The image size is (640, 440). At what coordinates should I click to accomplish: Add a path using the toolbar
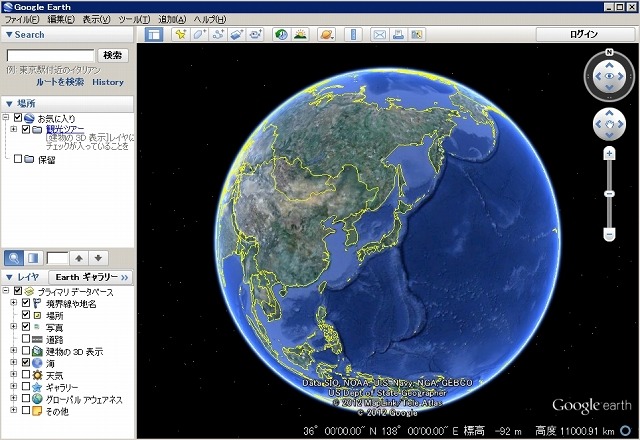click(x=218, y=35)
